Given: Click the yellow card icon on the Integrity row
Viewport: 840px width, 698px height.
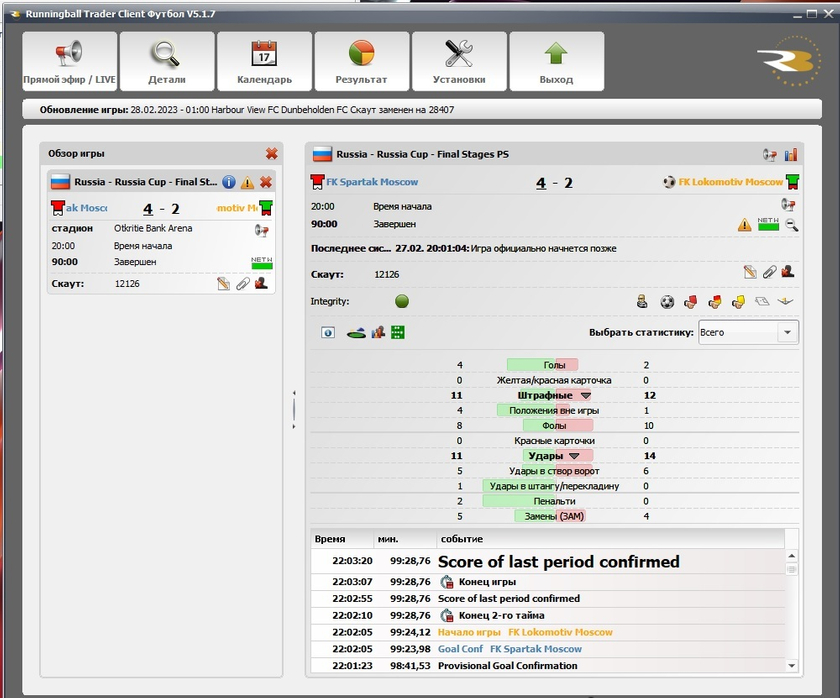Looking at the screenshot, I should click(738, 302).
